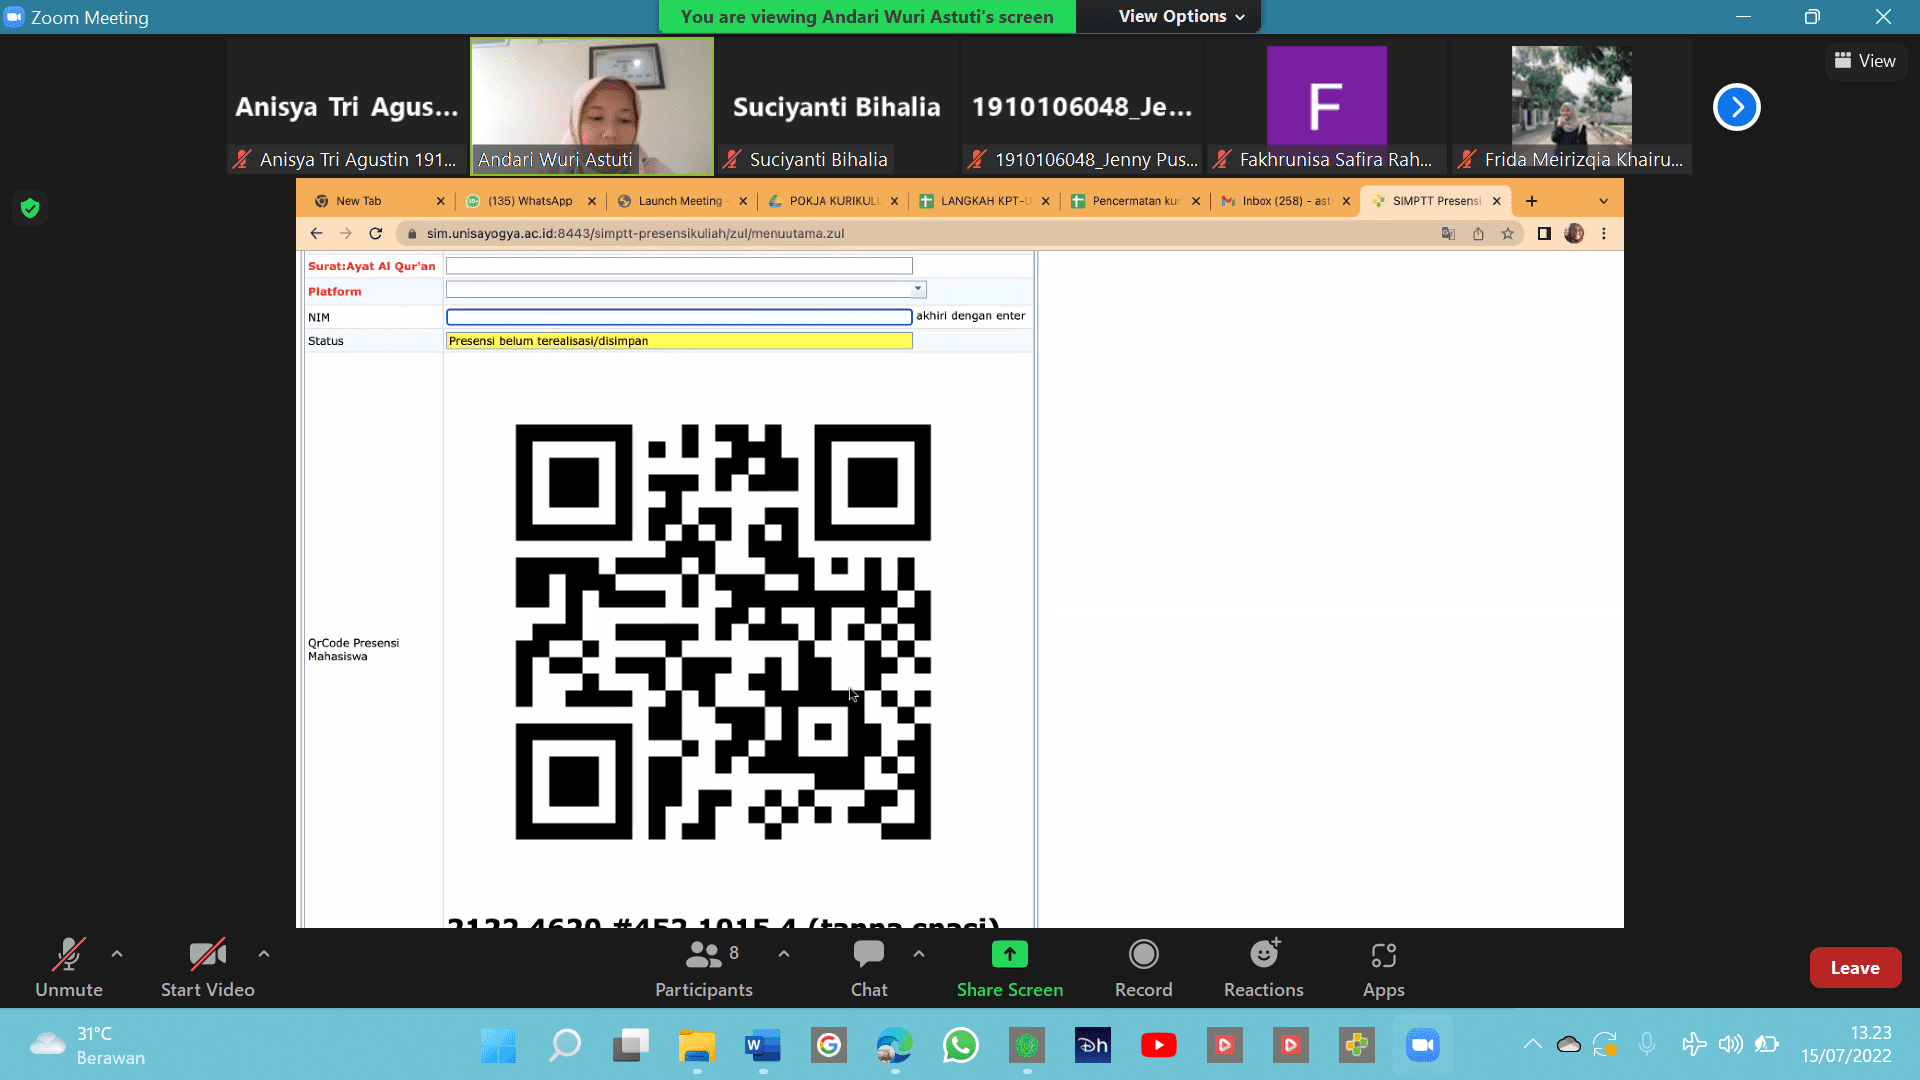Open browser side panel icon

[x=1544, y=233]
